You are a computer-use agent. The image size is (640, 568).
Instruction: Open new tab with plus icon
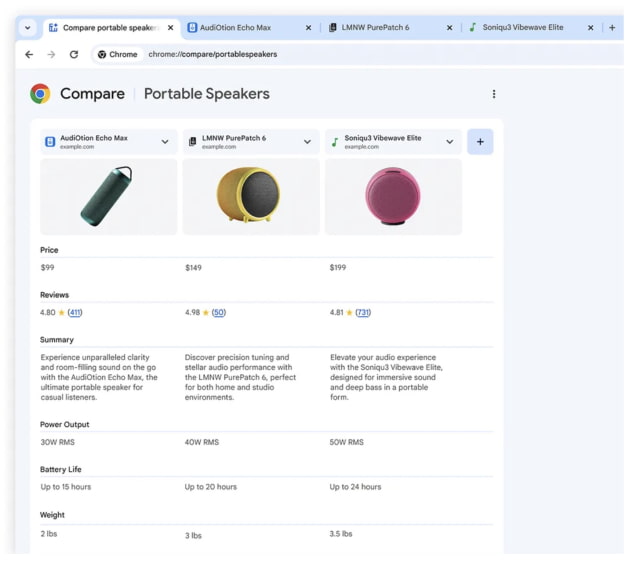tap(612, 27)
